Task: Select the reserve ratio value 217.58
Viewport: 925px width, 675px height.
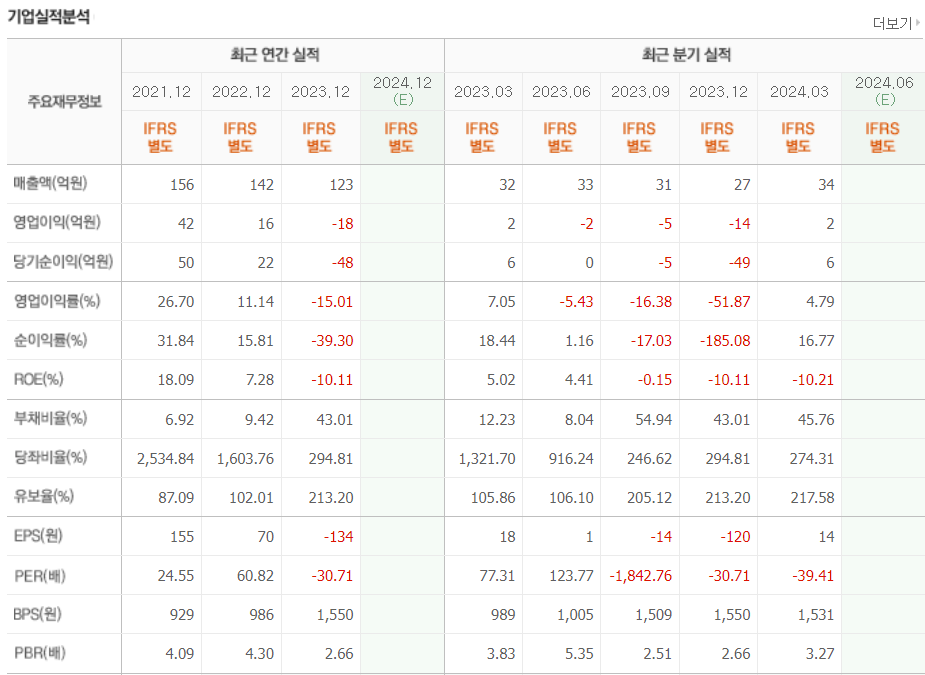Action: (x=812, y=497)
